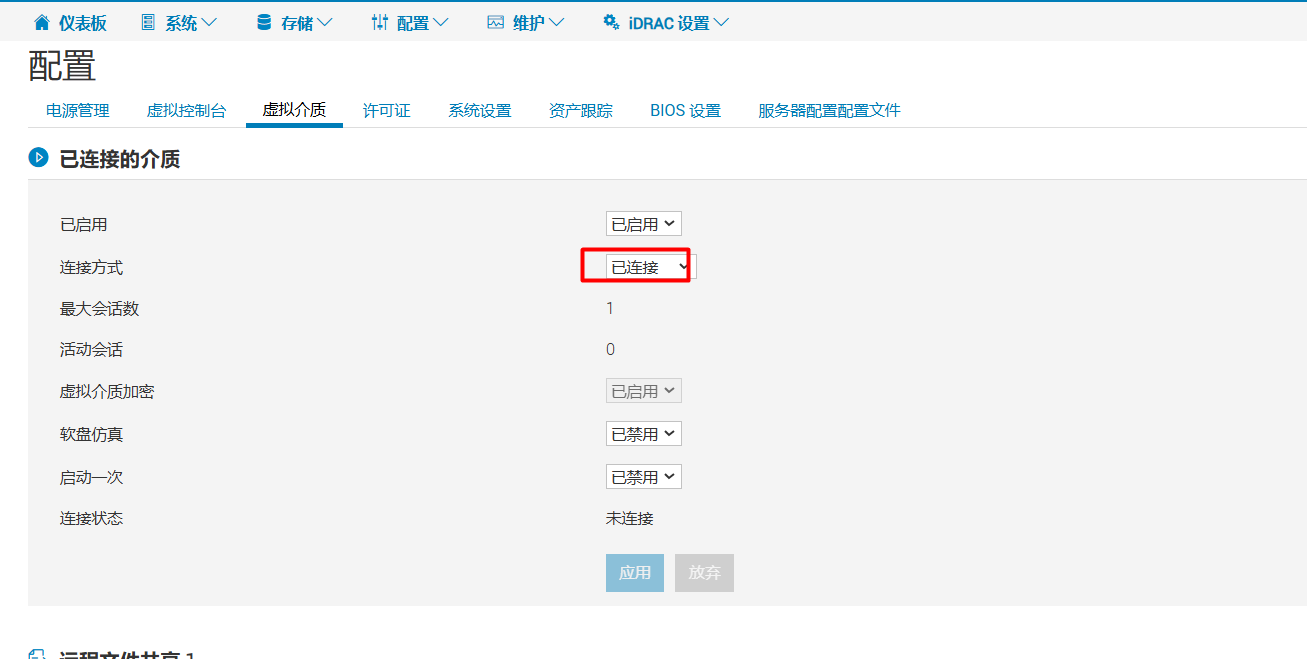Switch to the 许可证 tab
The height and width of the screenshot is (659, 1307).
pyautogui.click(x=386, y=111)
